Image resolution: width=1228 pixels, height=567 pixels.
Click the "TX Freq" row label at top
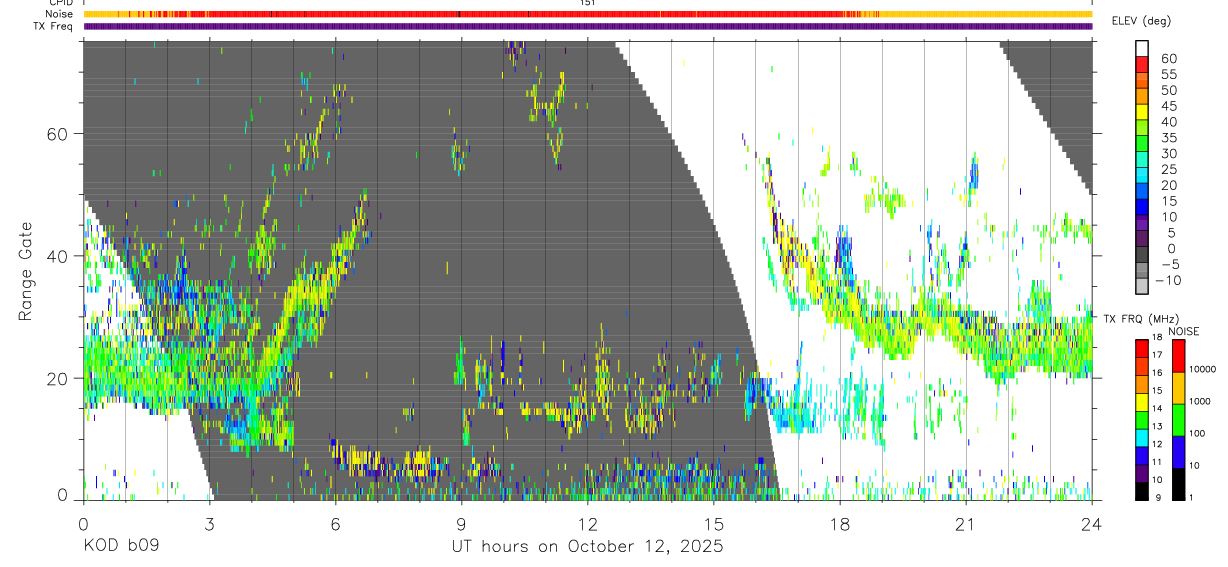pyautogui.click(x=54, y=26)
